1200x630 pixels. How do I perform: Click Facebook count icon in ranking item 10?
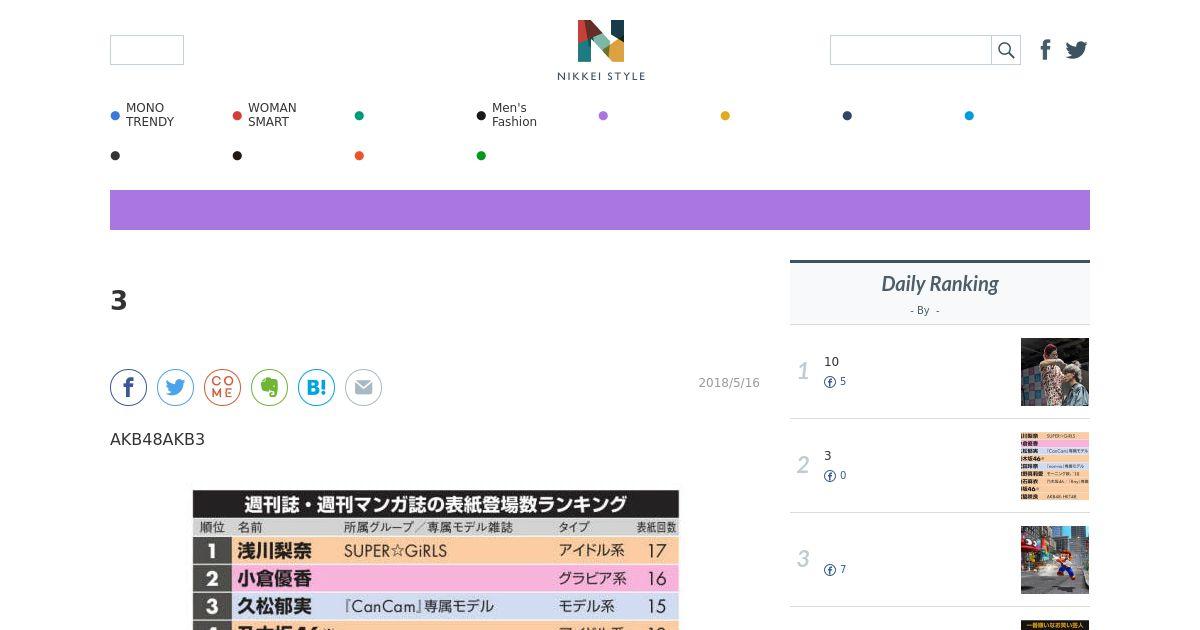click(x=830, y=382)
